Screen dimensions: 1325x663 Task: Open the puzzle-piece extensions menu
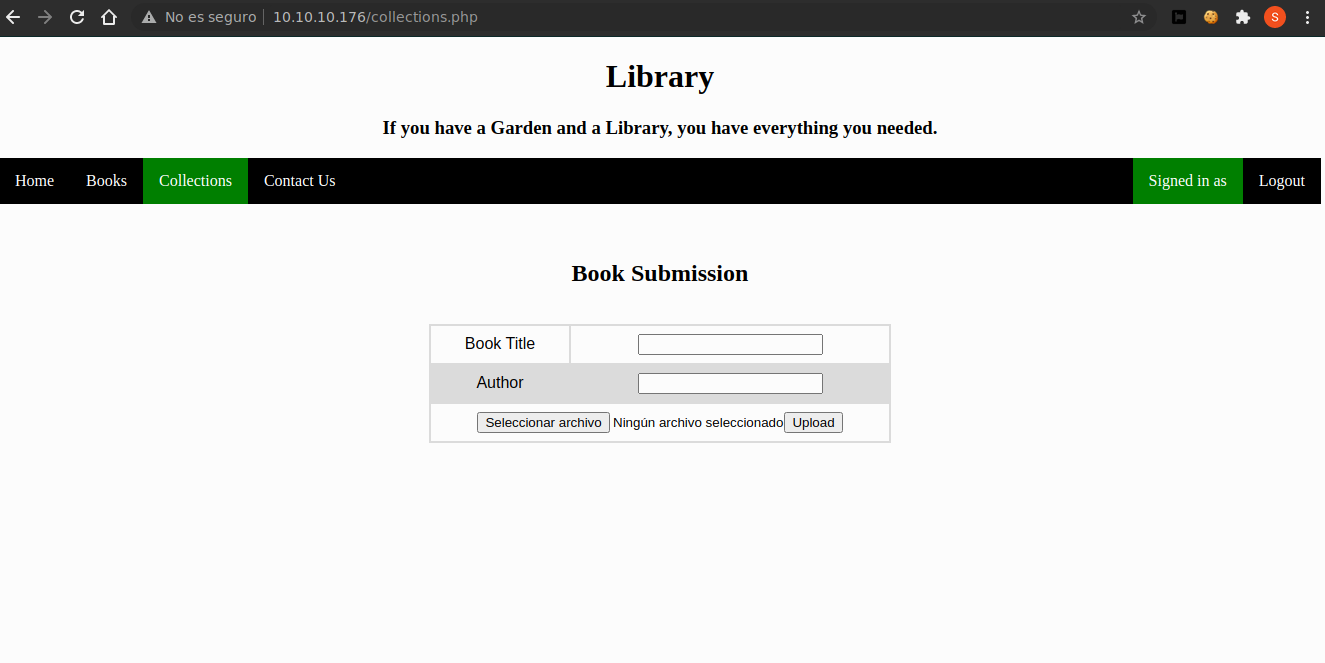(x=1243, y=17)
